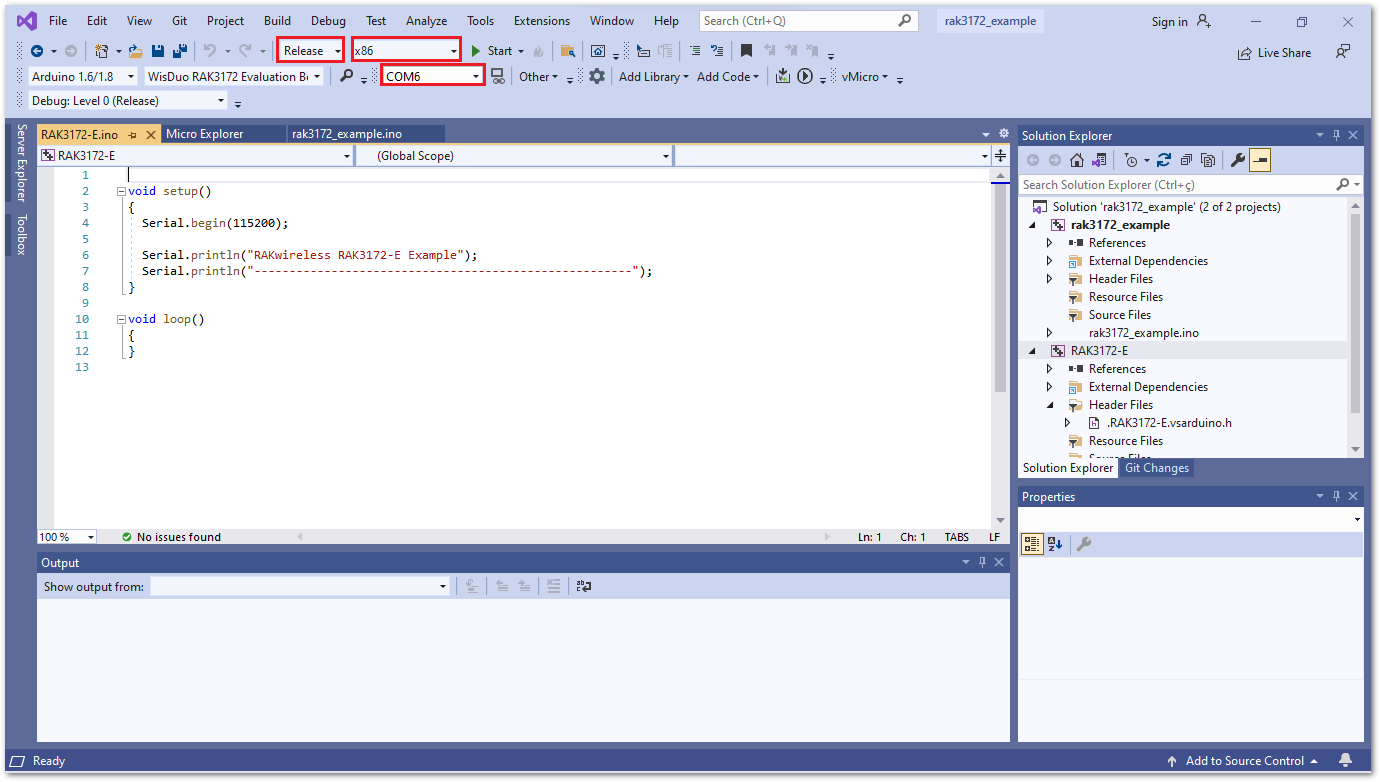Expand rak3172_example.ino tree node
The image size is (1380, 782).
[x=1049, y=333]
